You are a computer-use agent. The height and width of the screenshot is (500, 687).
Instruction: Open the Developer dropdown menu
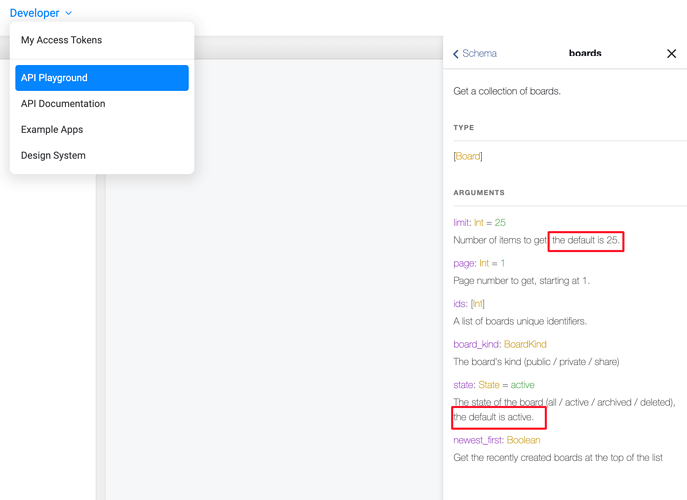click(x=35, y=13)
